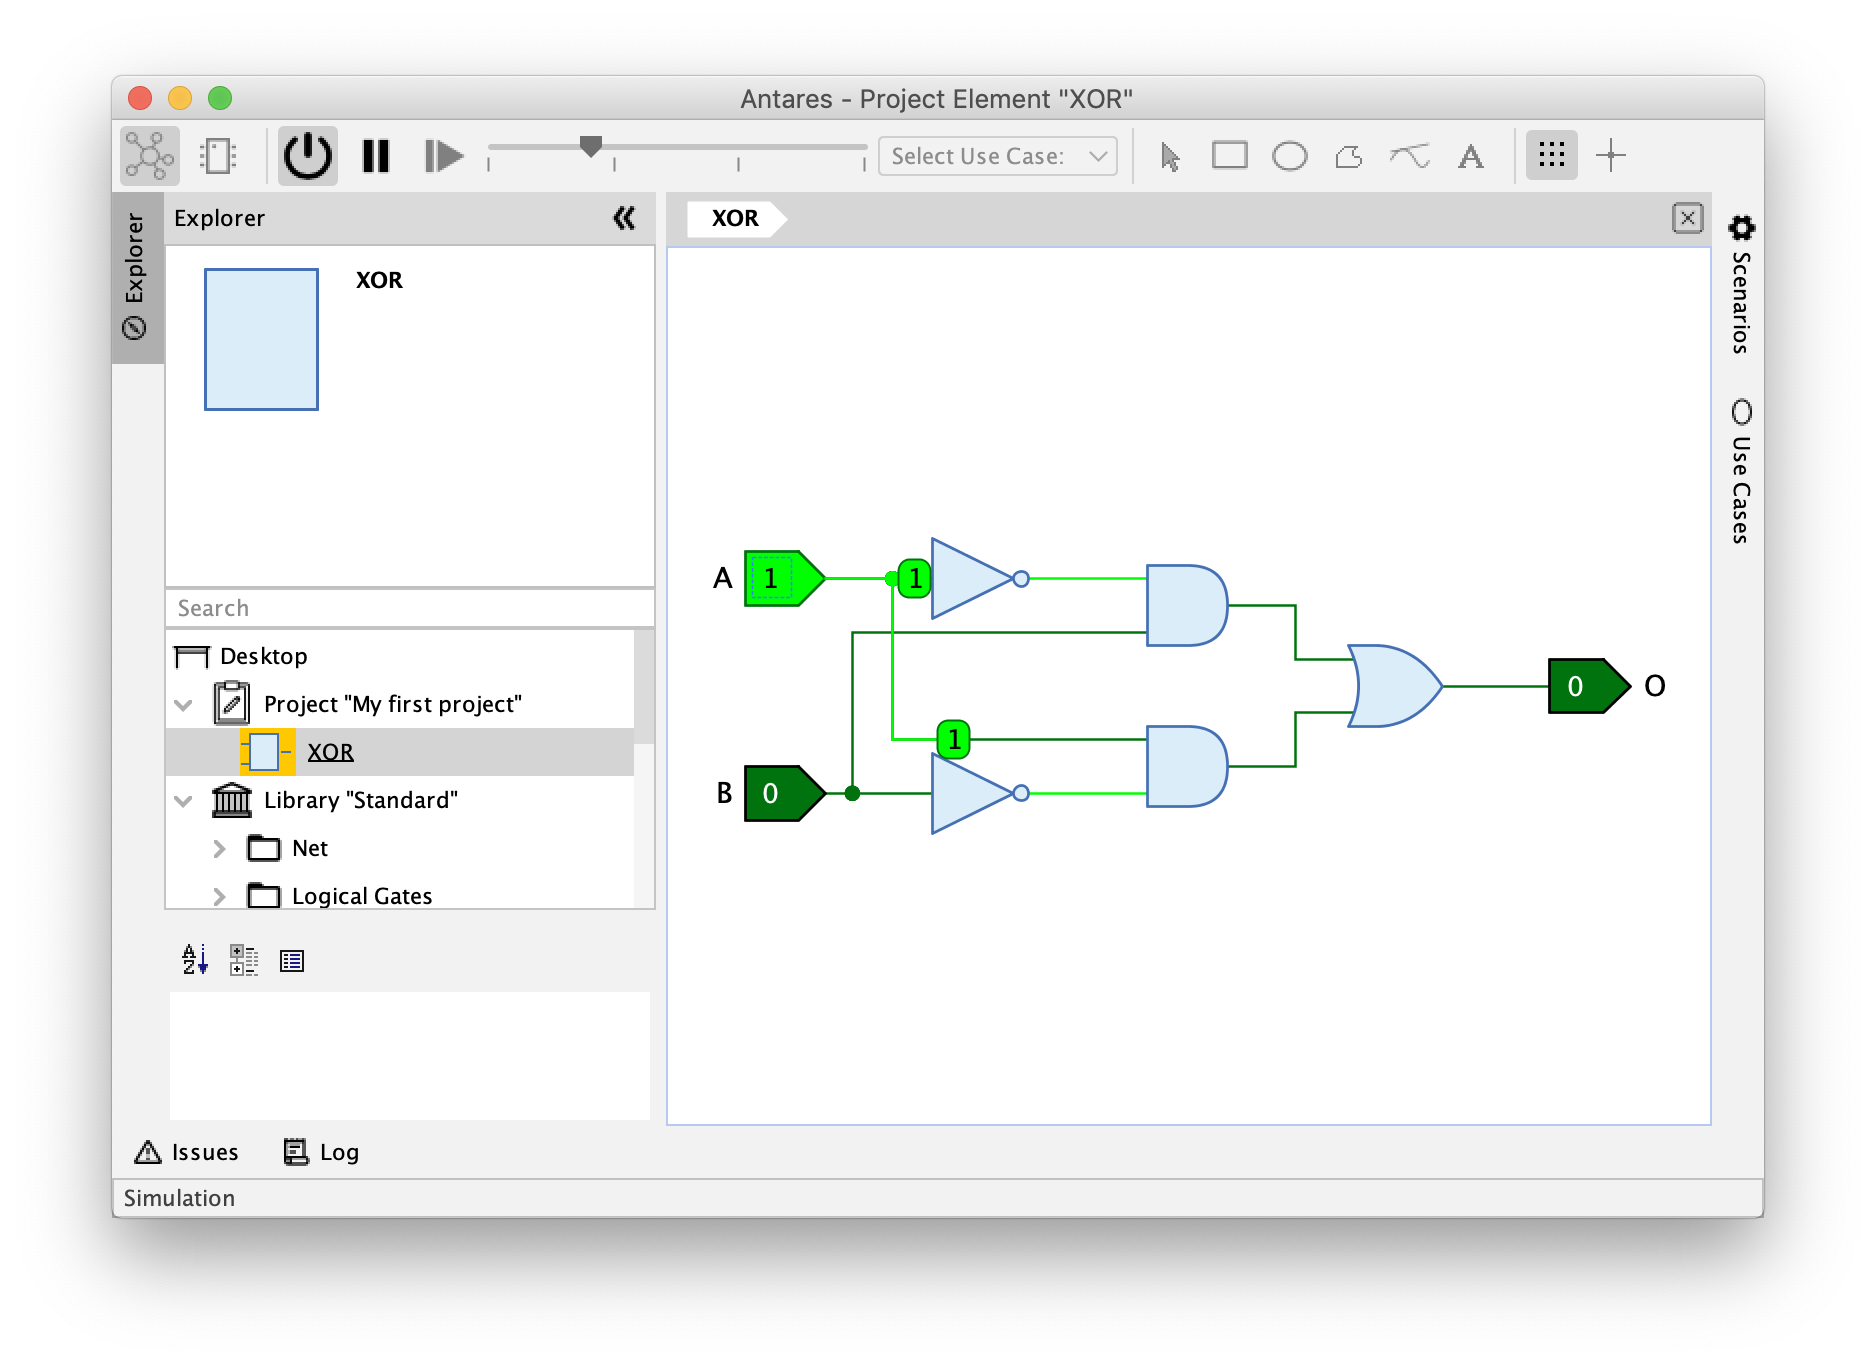
Task: Click the green zoom window button
Action: (220, 98)
